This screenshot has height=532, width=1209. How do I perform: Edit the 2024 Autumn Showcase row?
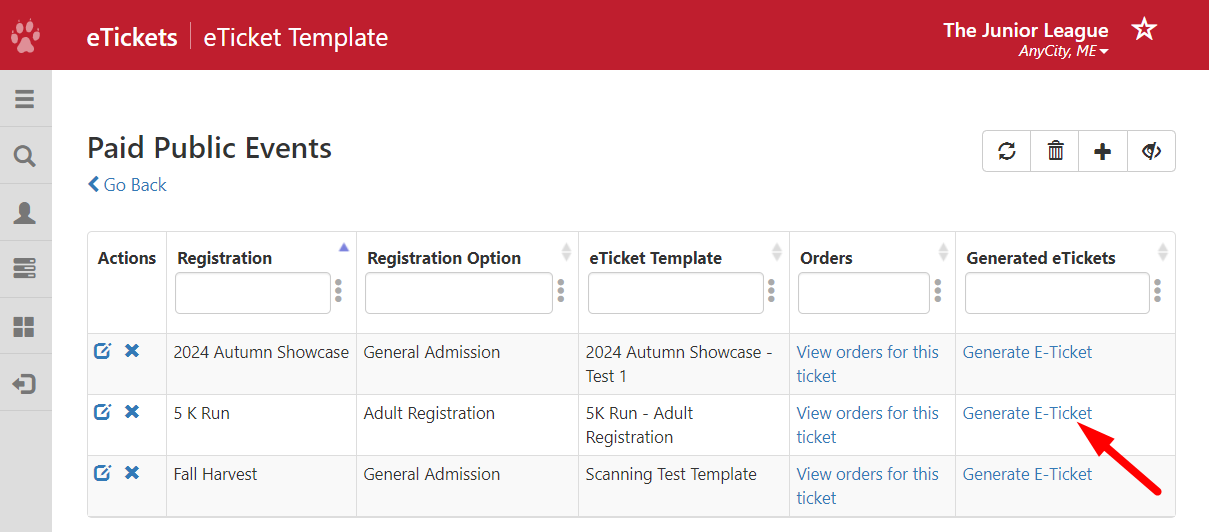point(102,351)
